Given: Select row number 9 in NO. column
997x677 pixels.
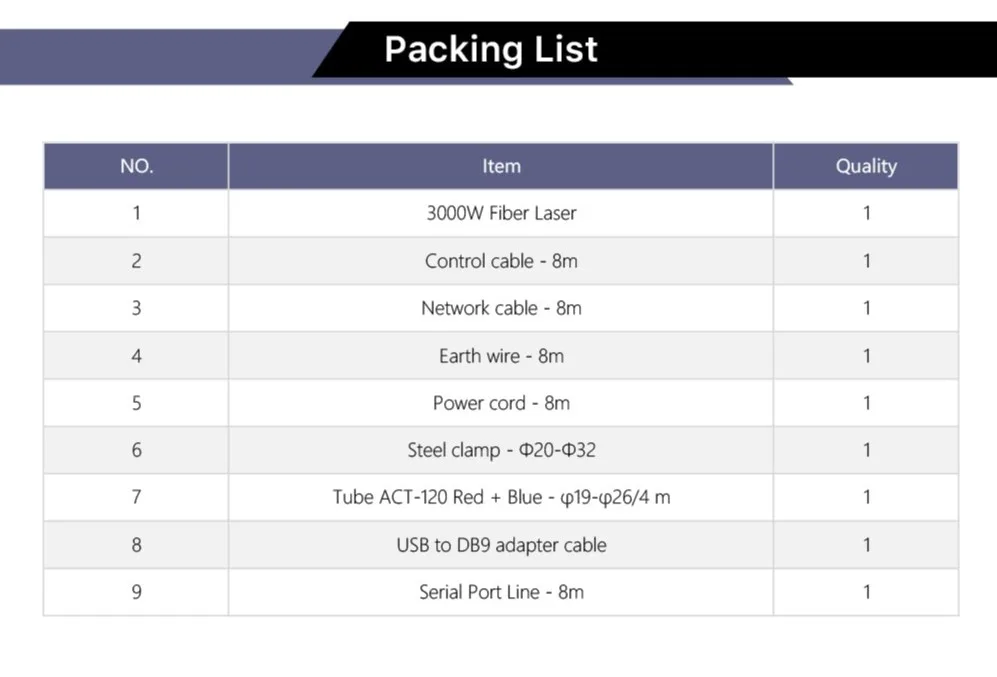Looking at the screenshot, I should click(136, 592).
